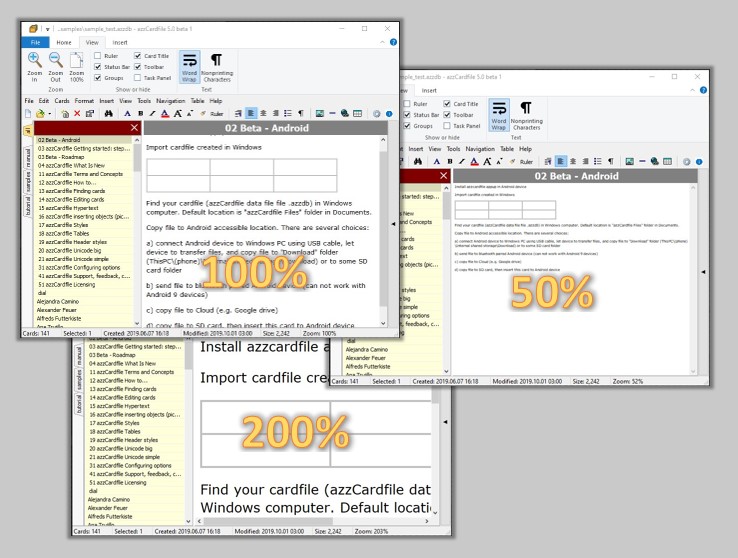This screenshot has height=558, width=738.
Task: Click the red-underlined font color A in 100% window
Action: (x=165, y=113)
